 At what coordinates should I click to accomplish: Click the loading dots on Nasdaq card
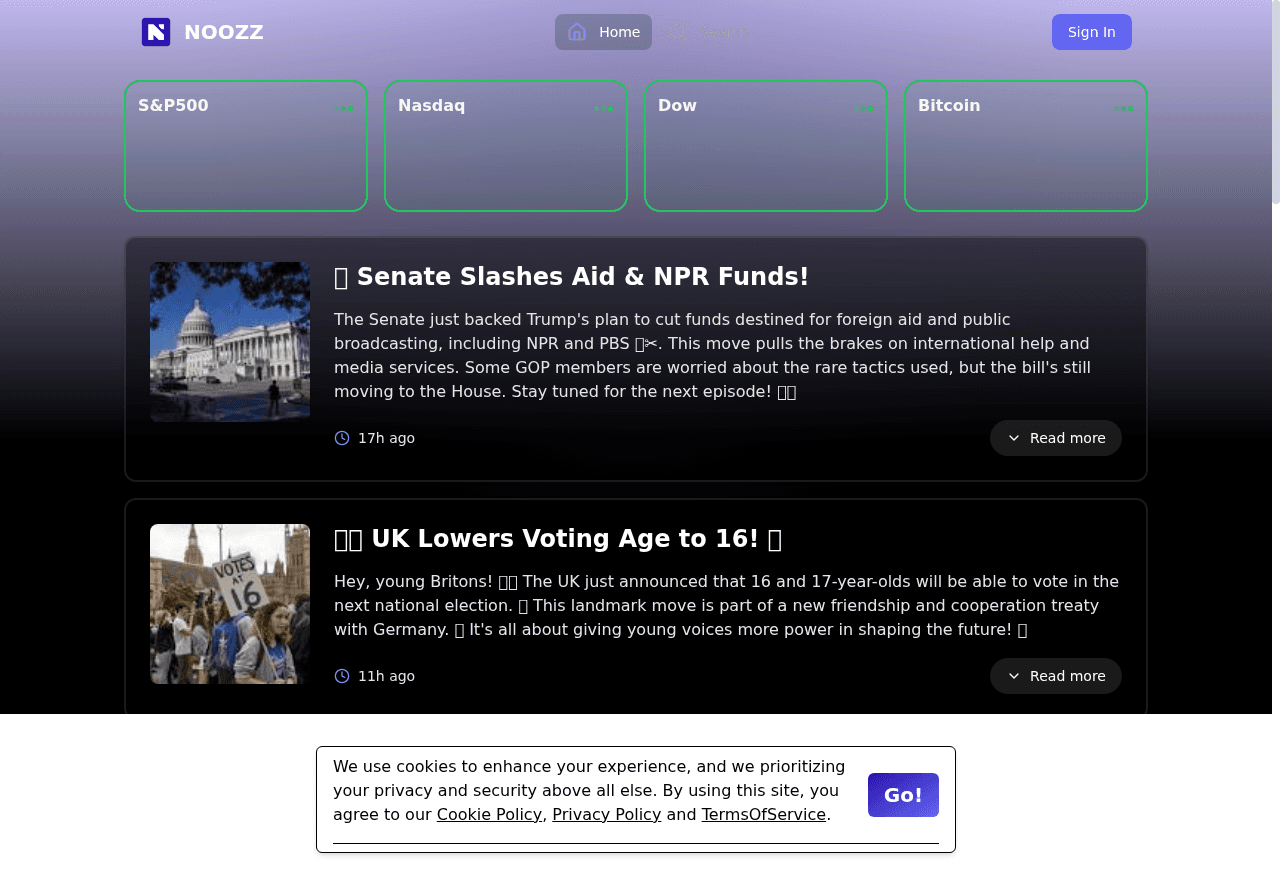click(604, 108)
